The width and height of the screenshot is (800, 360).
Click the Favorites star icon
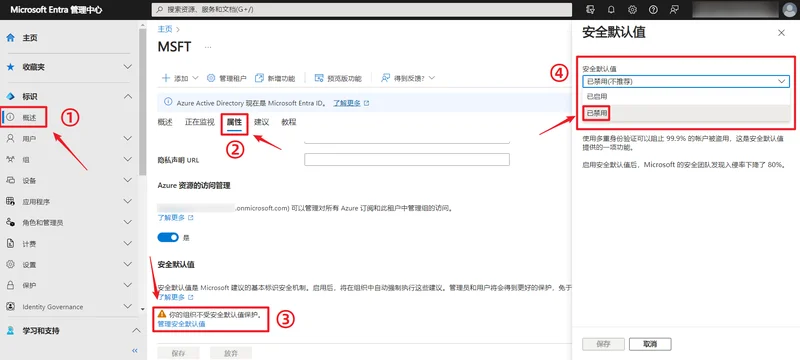pos(10,67)
